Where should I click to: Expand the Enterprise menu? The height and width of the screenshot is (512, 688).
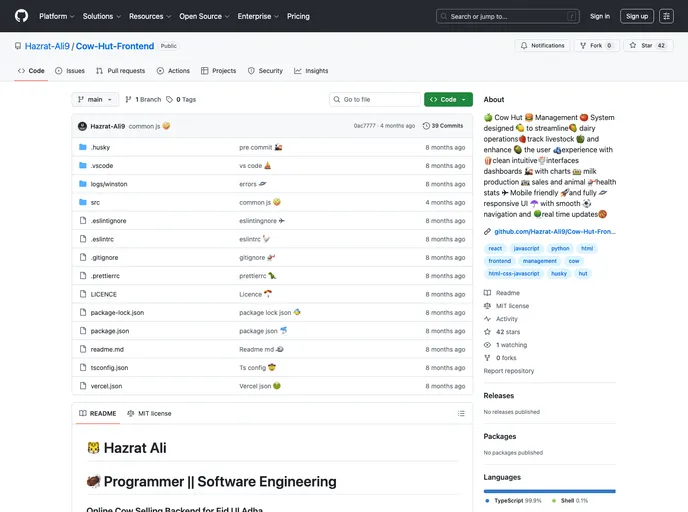click(x=258, y=16)
